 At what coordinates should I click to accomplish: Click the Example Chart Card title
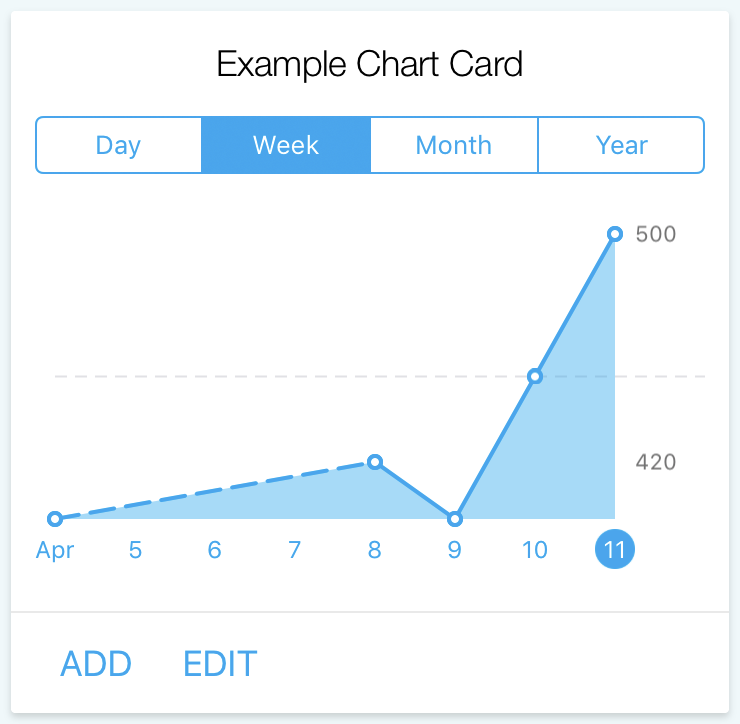(370, 64)
